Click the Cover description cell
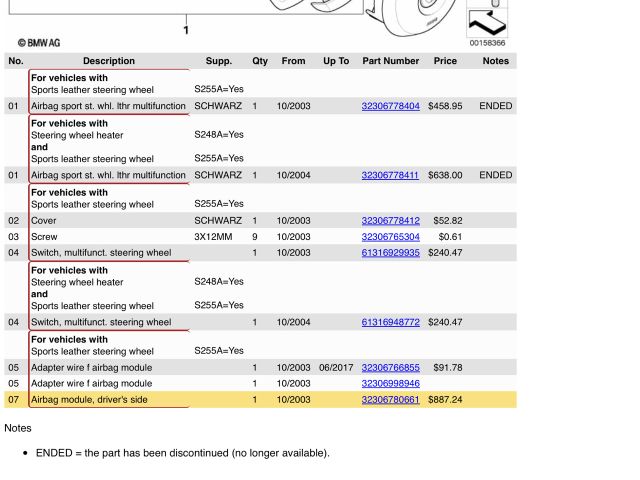This screenshot has width=640, height=480. click(45, 221)
